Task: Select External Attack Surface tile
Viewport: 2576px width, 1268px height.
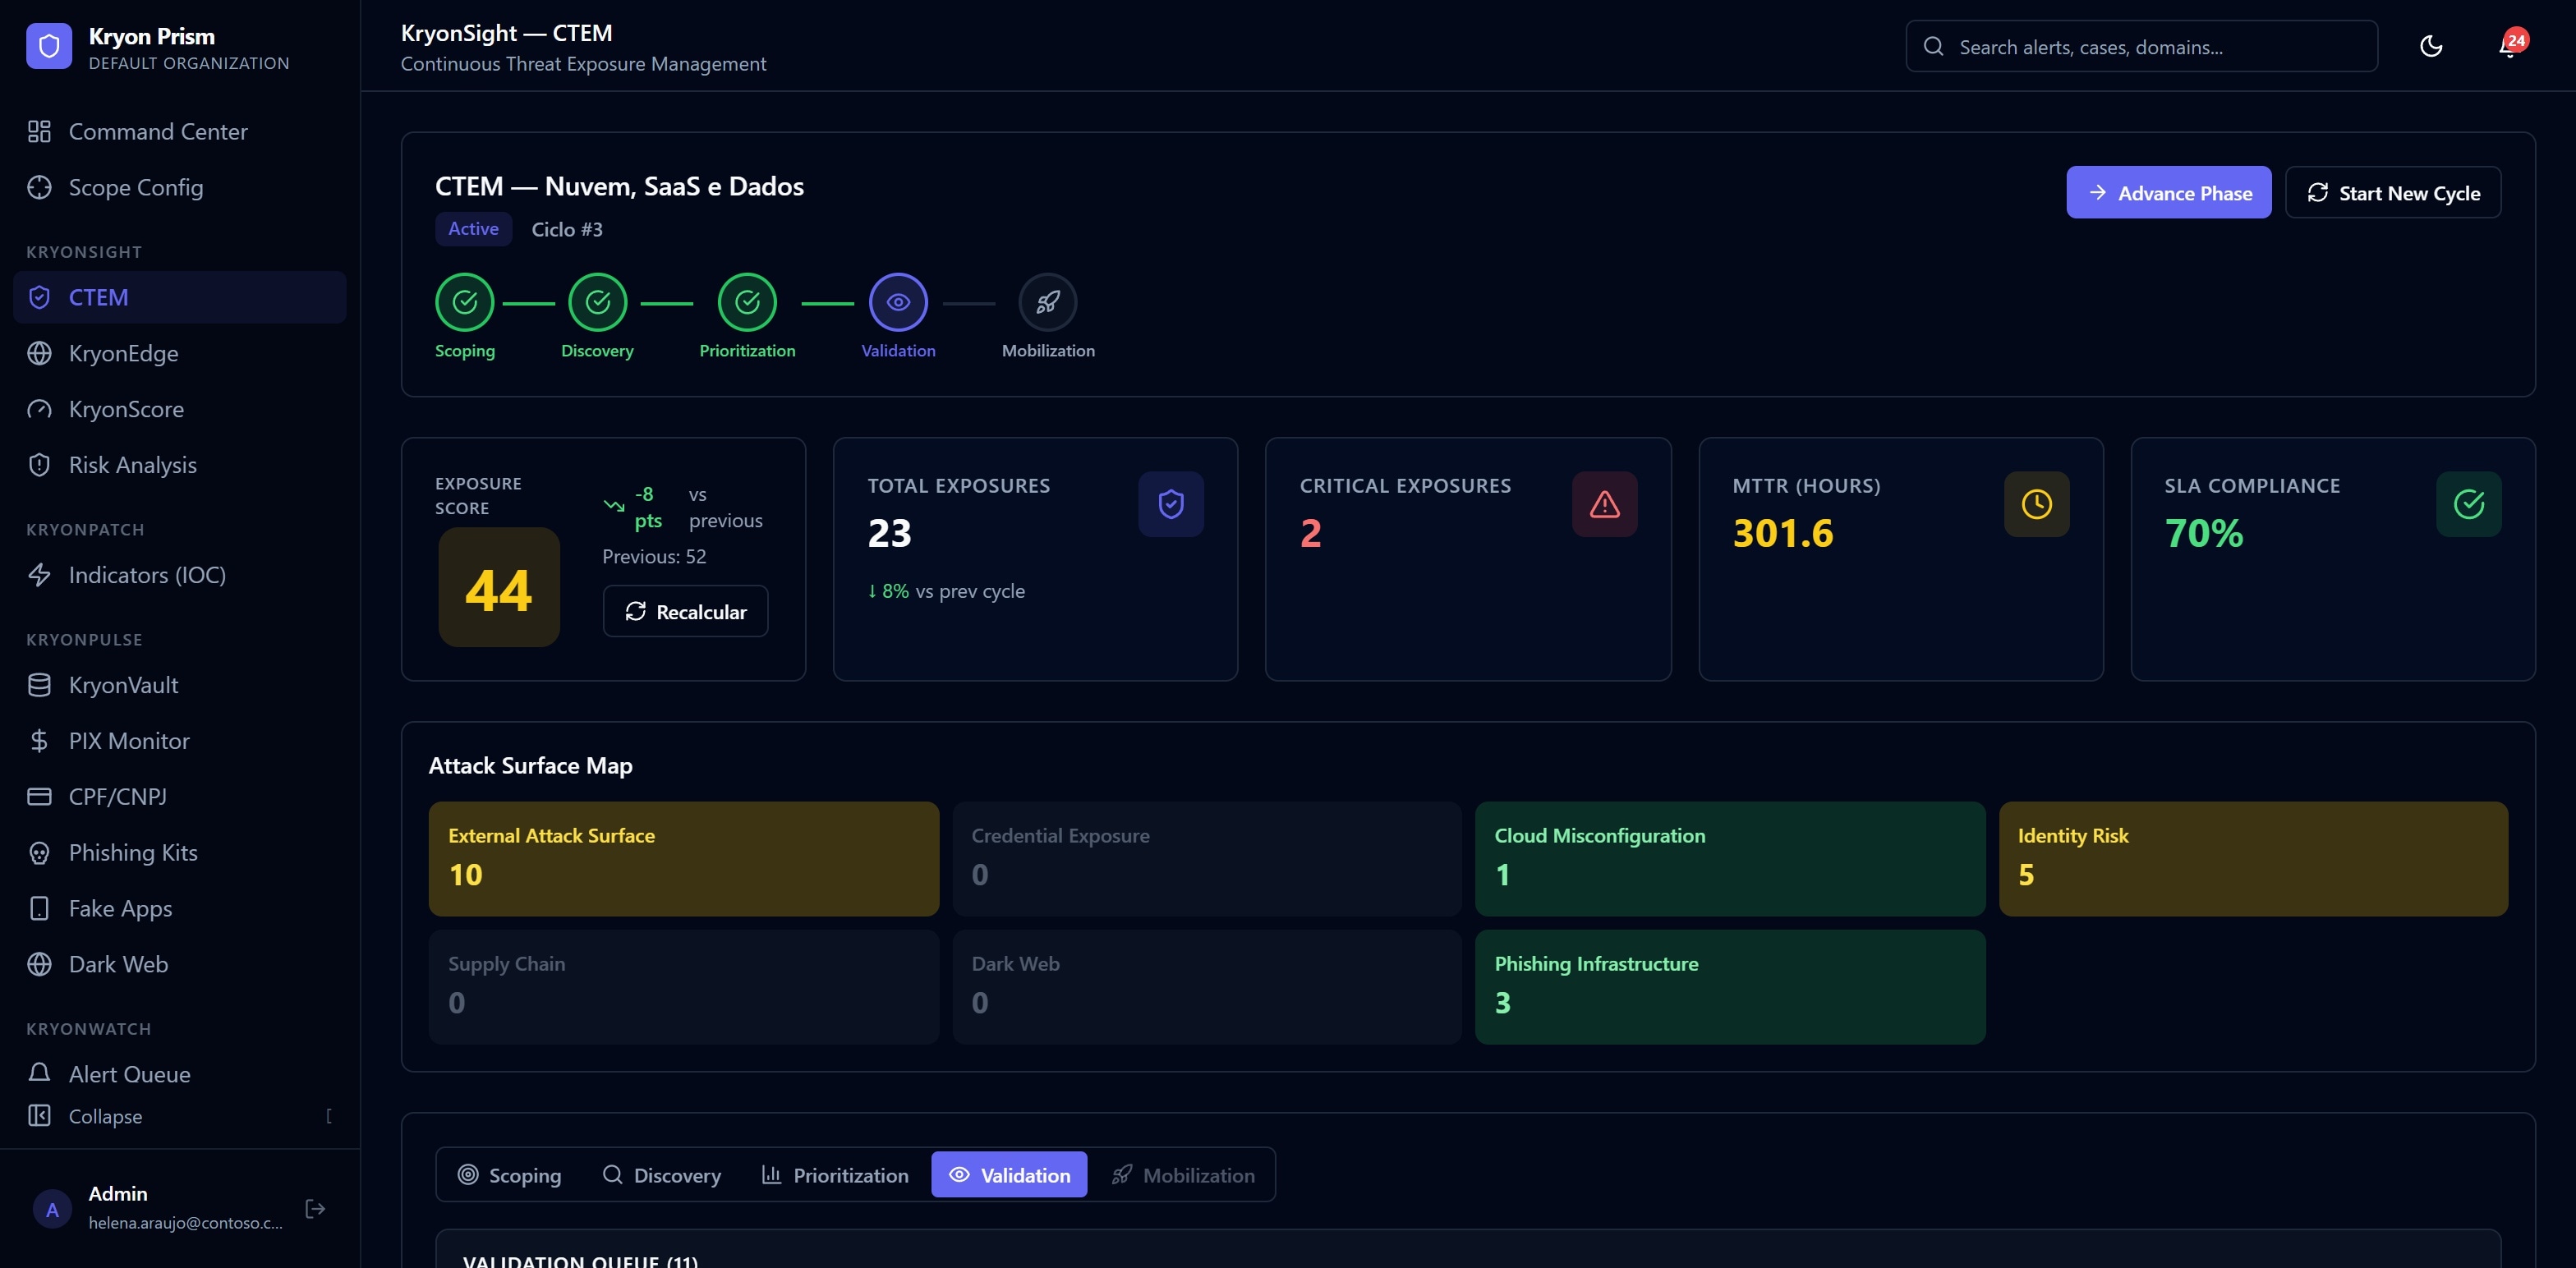Action: pos(684,859)
